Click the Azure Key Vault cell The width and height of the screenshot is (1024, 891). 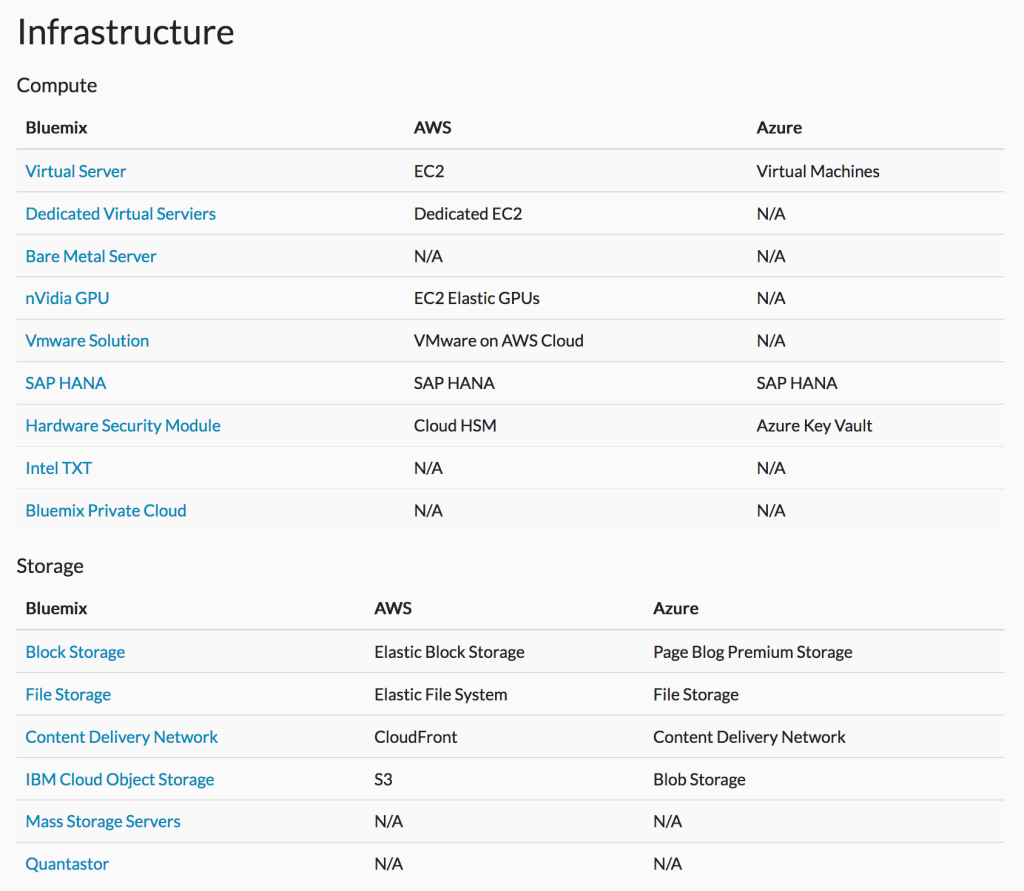click(814, 425)
